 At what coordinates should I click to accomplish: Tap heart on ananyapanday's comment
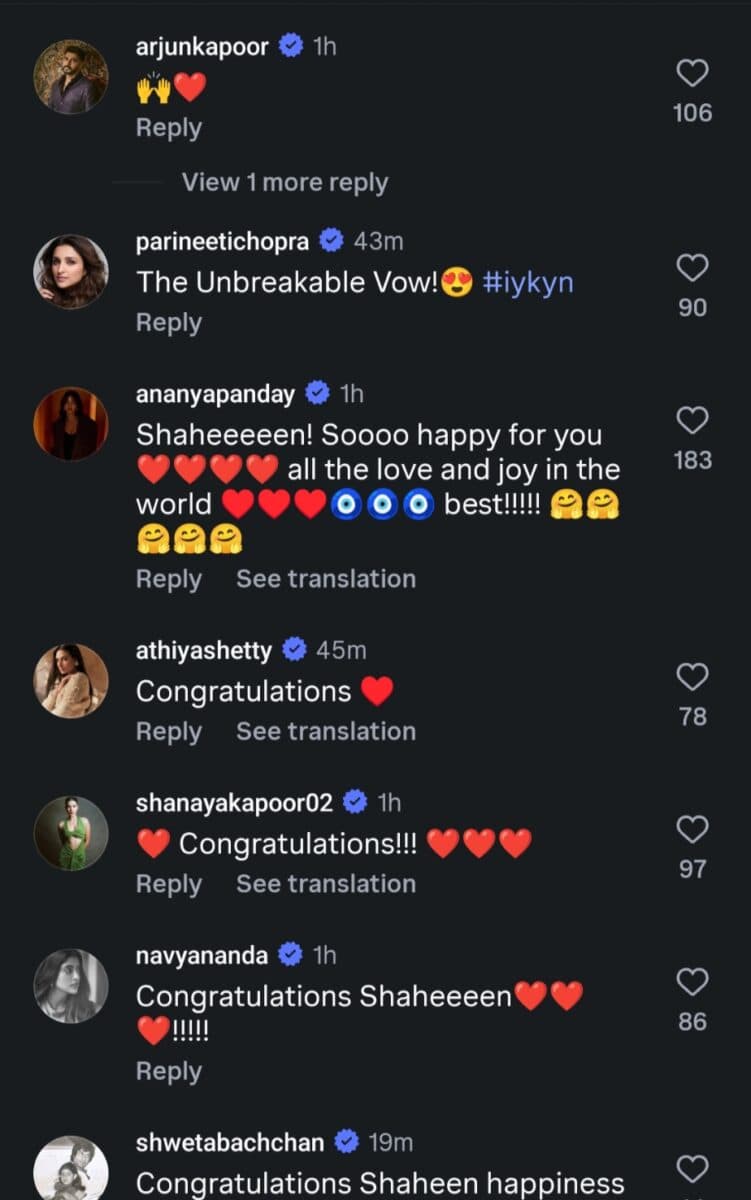[x=692, y=421]
